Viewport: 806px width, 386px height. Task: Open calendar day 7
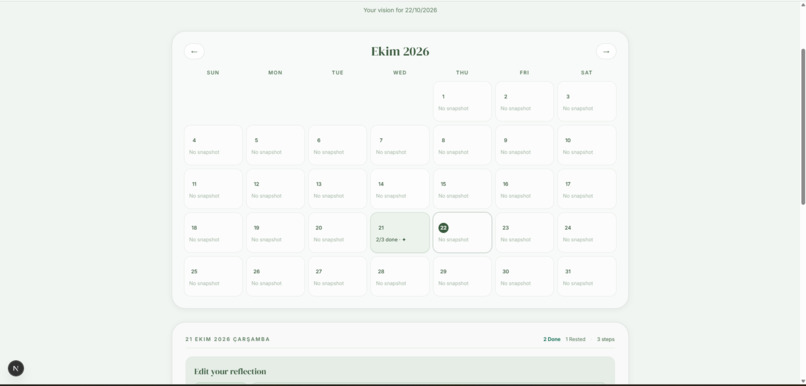click(x=400, y=145)
